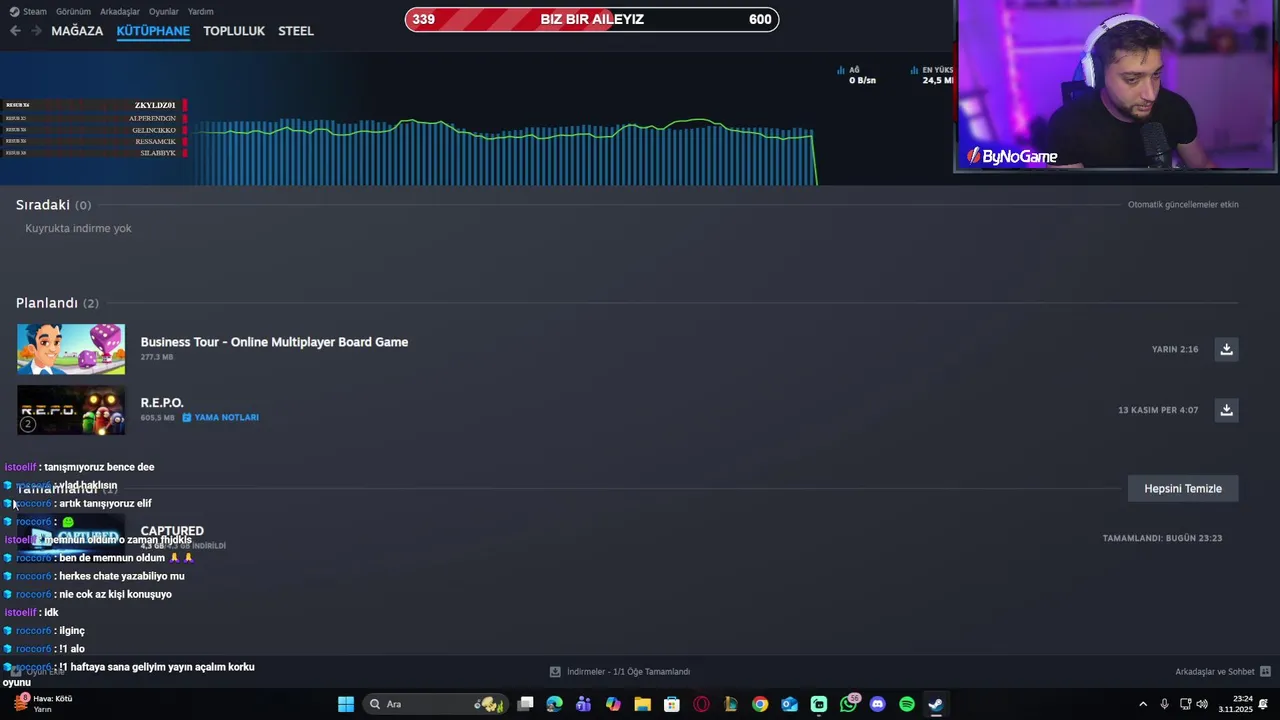This screenshot has height=720, width=1280.
Task: Go back with the left arrow
Action: point(15,31)
